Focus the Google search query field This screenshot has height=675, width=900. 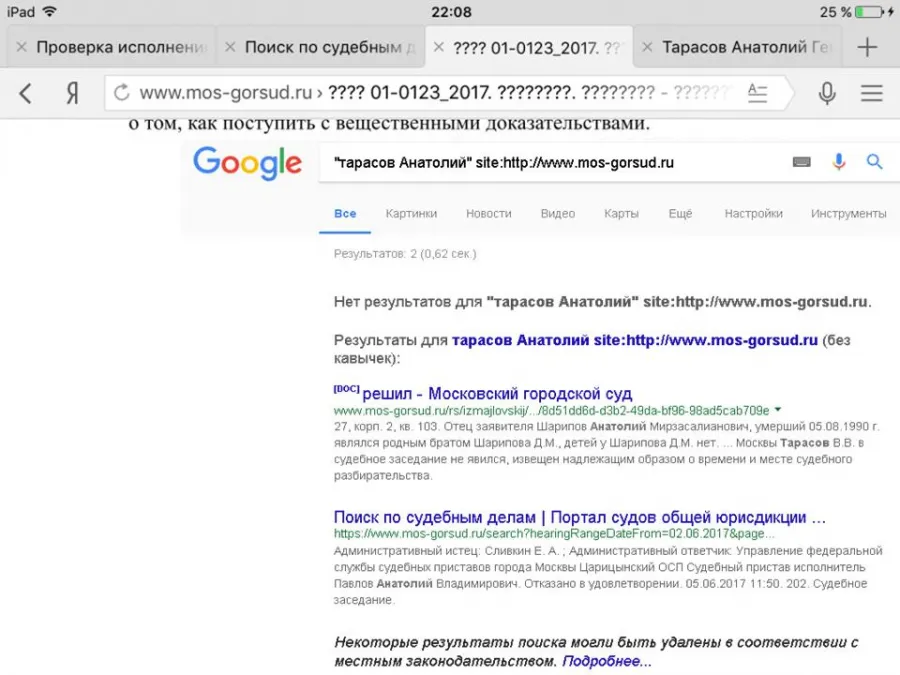(x=551, y=162)
